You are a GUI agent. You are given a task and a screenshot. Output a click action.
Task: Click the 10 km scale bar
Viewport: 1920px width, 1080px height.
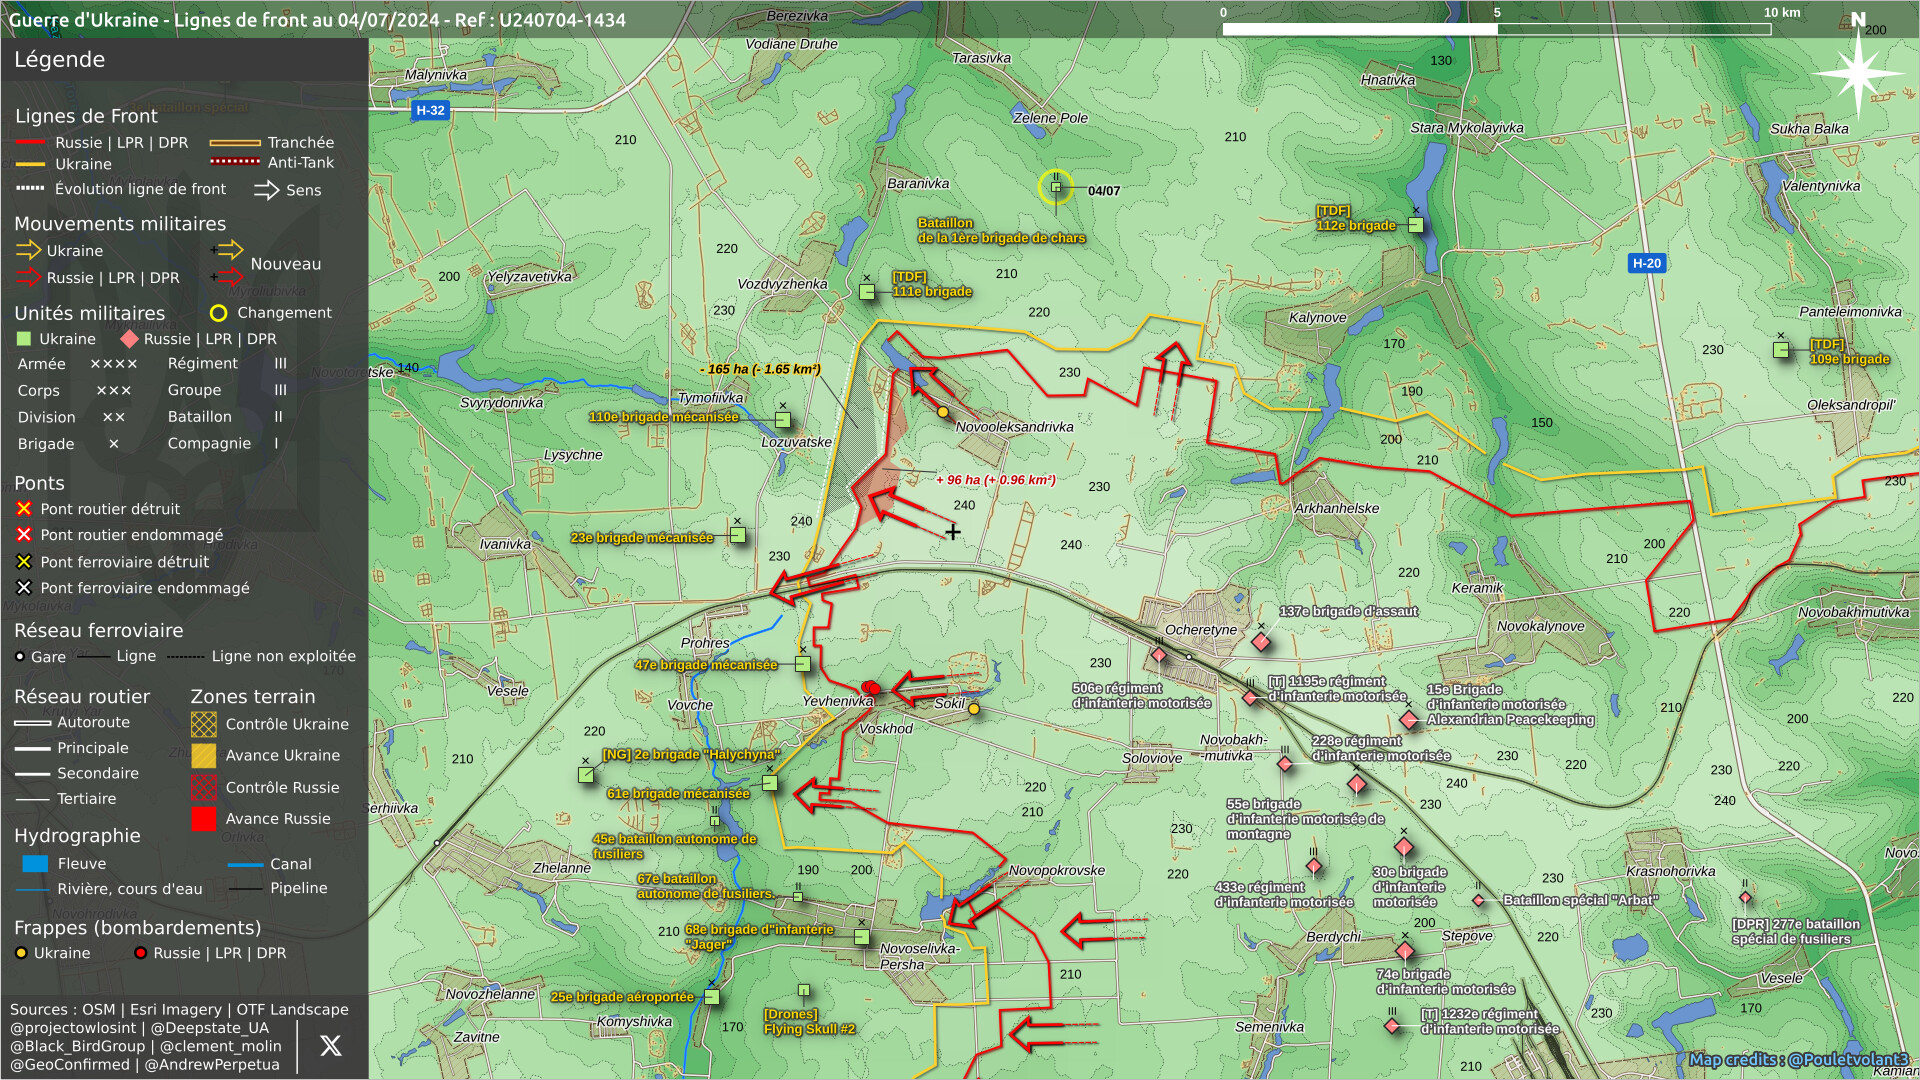[1496, 29]
